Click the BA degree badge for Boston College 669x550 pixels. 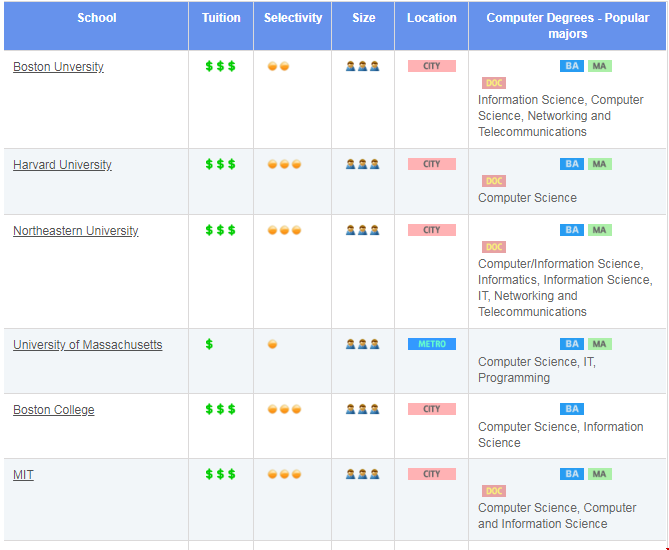(572, 409)
